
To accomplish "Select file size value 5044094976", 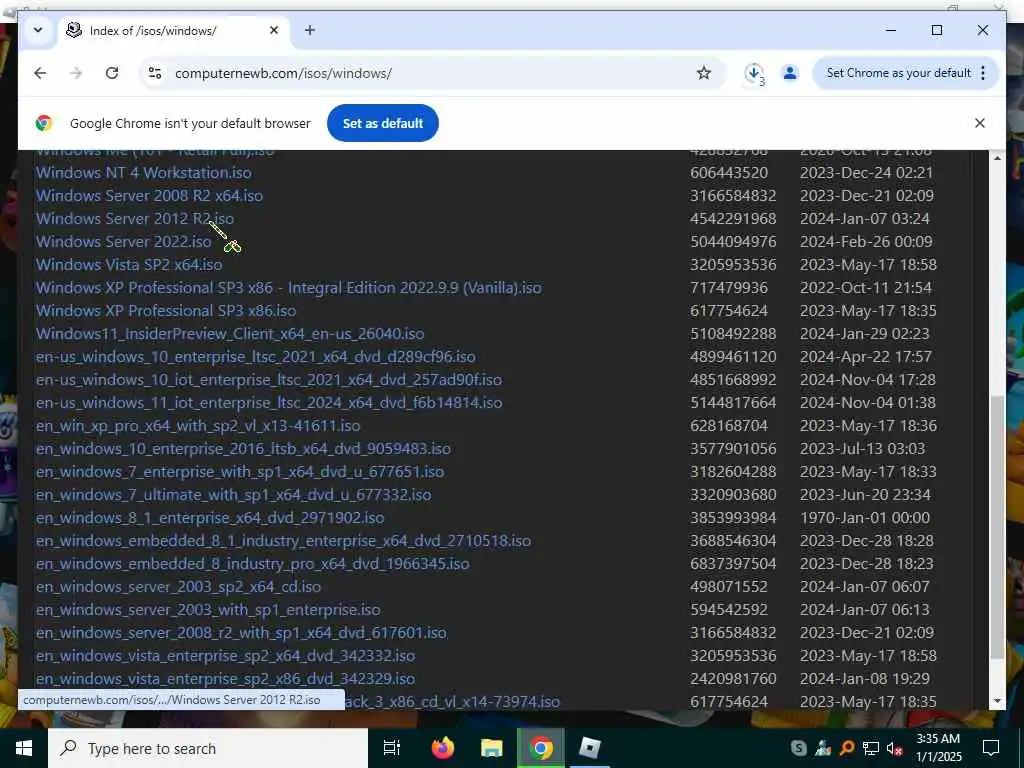I will (733, 241).
